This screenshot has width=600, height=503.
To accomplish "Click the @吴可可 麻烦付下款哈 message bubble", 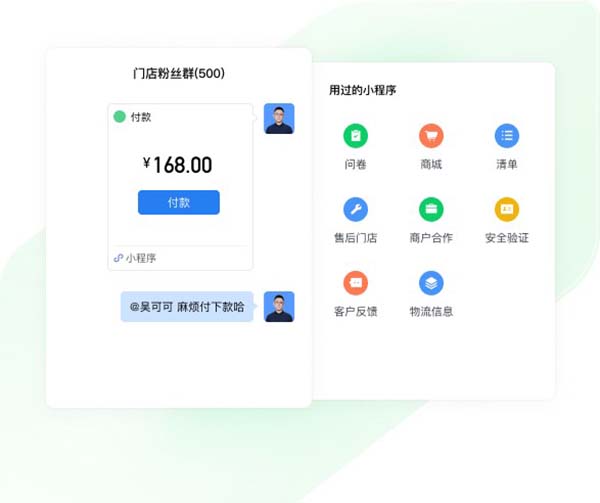I will pyautogui.click(x=187, y=307).
